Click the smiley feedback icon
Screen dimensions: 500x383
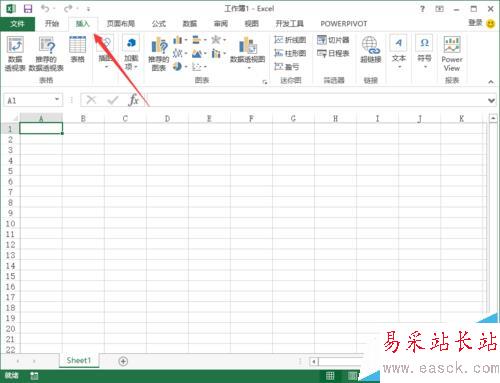click(491, 24)
